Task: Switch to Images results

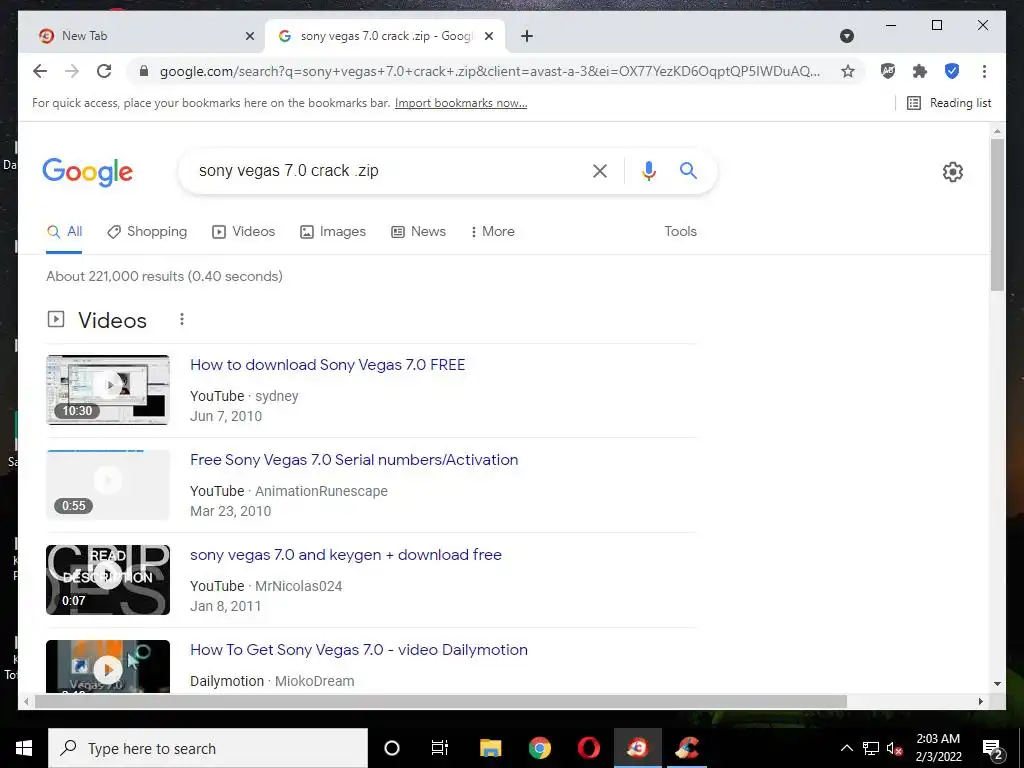Action: (x=332, y=232)
